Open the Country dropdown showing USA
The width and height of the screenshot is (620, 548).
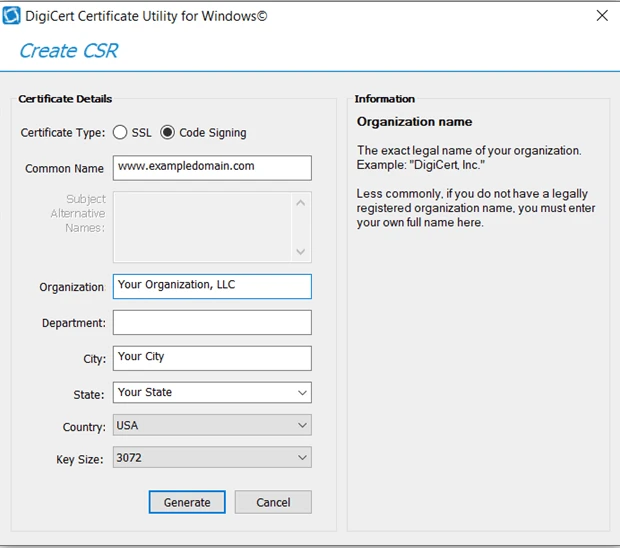[x=302, y=426]
